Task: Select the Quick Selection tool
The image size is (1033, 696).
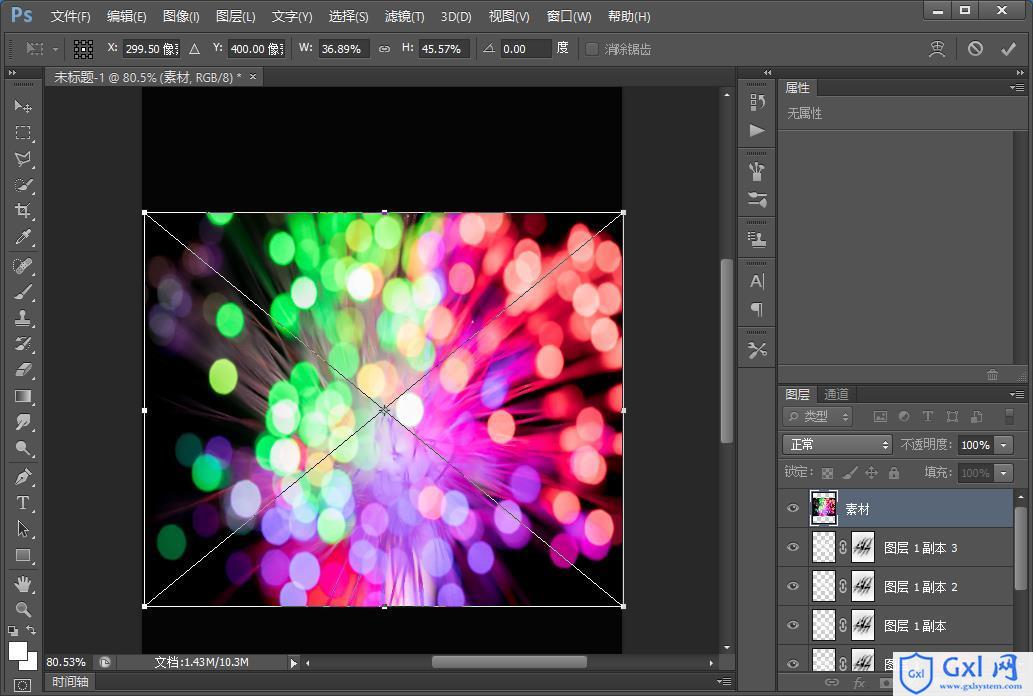Action: tap(23, 185)
